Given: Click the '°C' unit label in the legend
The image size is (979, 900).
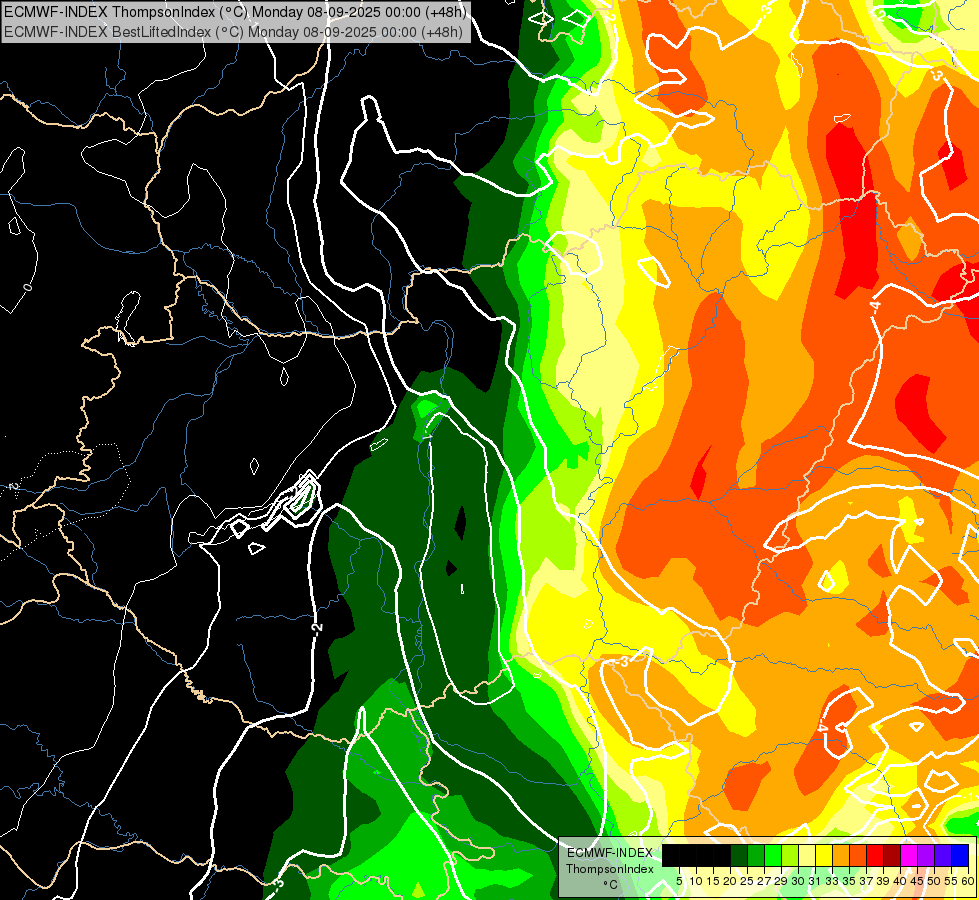Looking at the screenshot, I should (611, 885).
